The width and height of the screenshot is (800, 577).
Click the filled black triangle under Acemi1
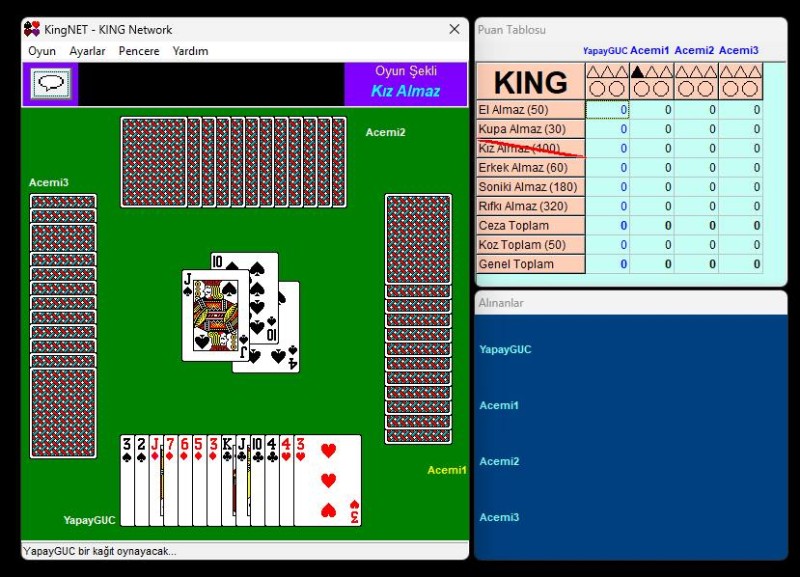pyautogui.click(x=637, y=72)
